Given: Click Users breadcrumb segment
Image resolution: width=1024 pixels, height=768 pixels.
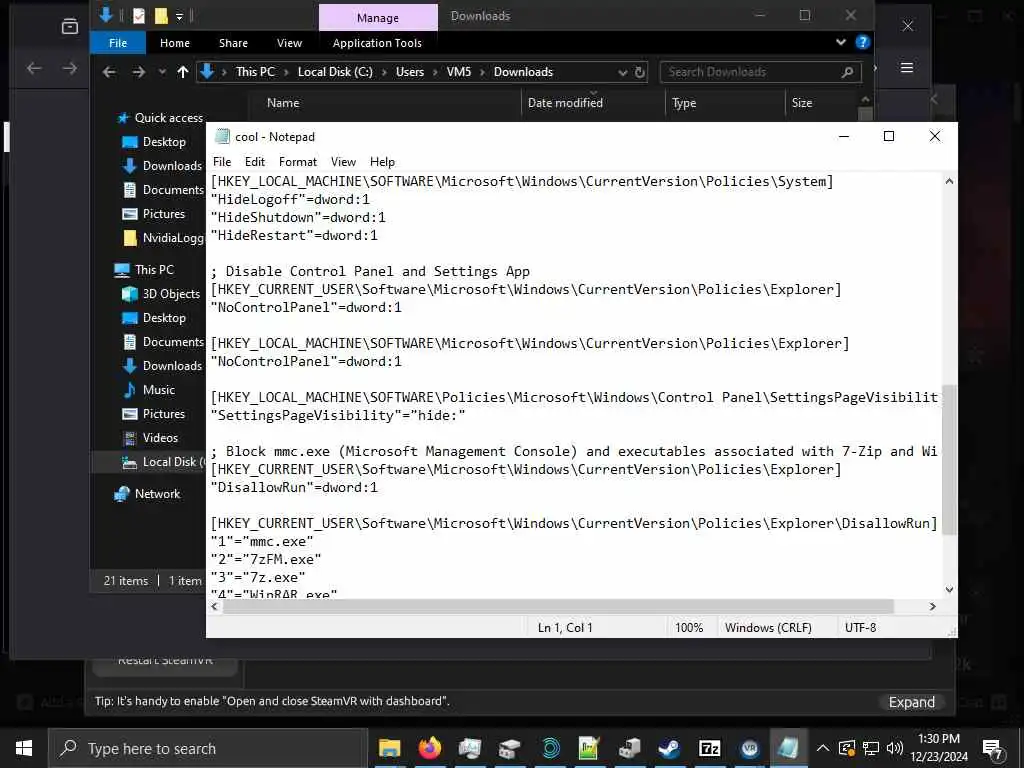Looking at the screenshot, I should pos(409,72).
